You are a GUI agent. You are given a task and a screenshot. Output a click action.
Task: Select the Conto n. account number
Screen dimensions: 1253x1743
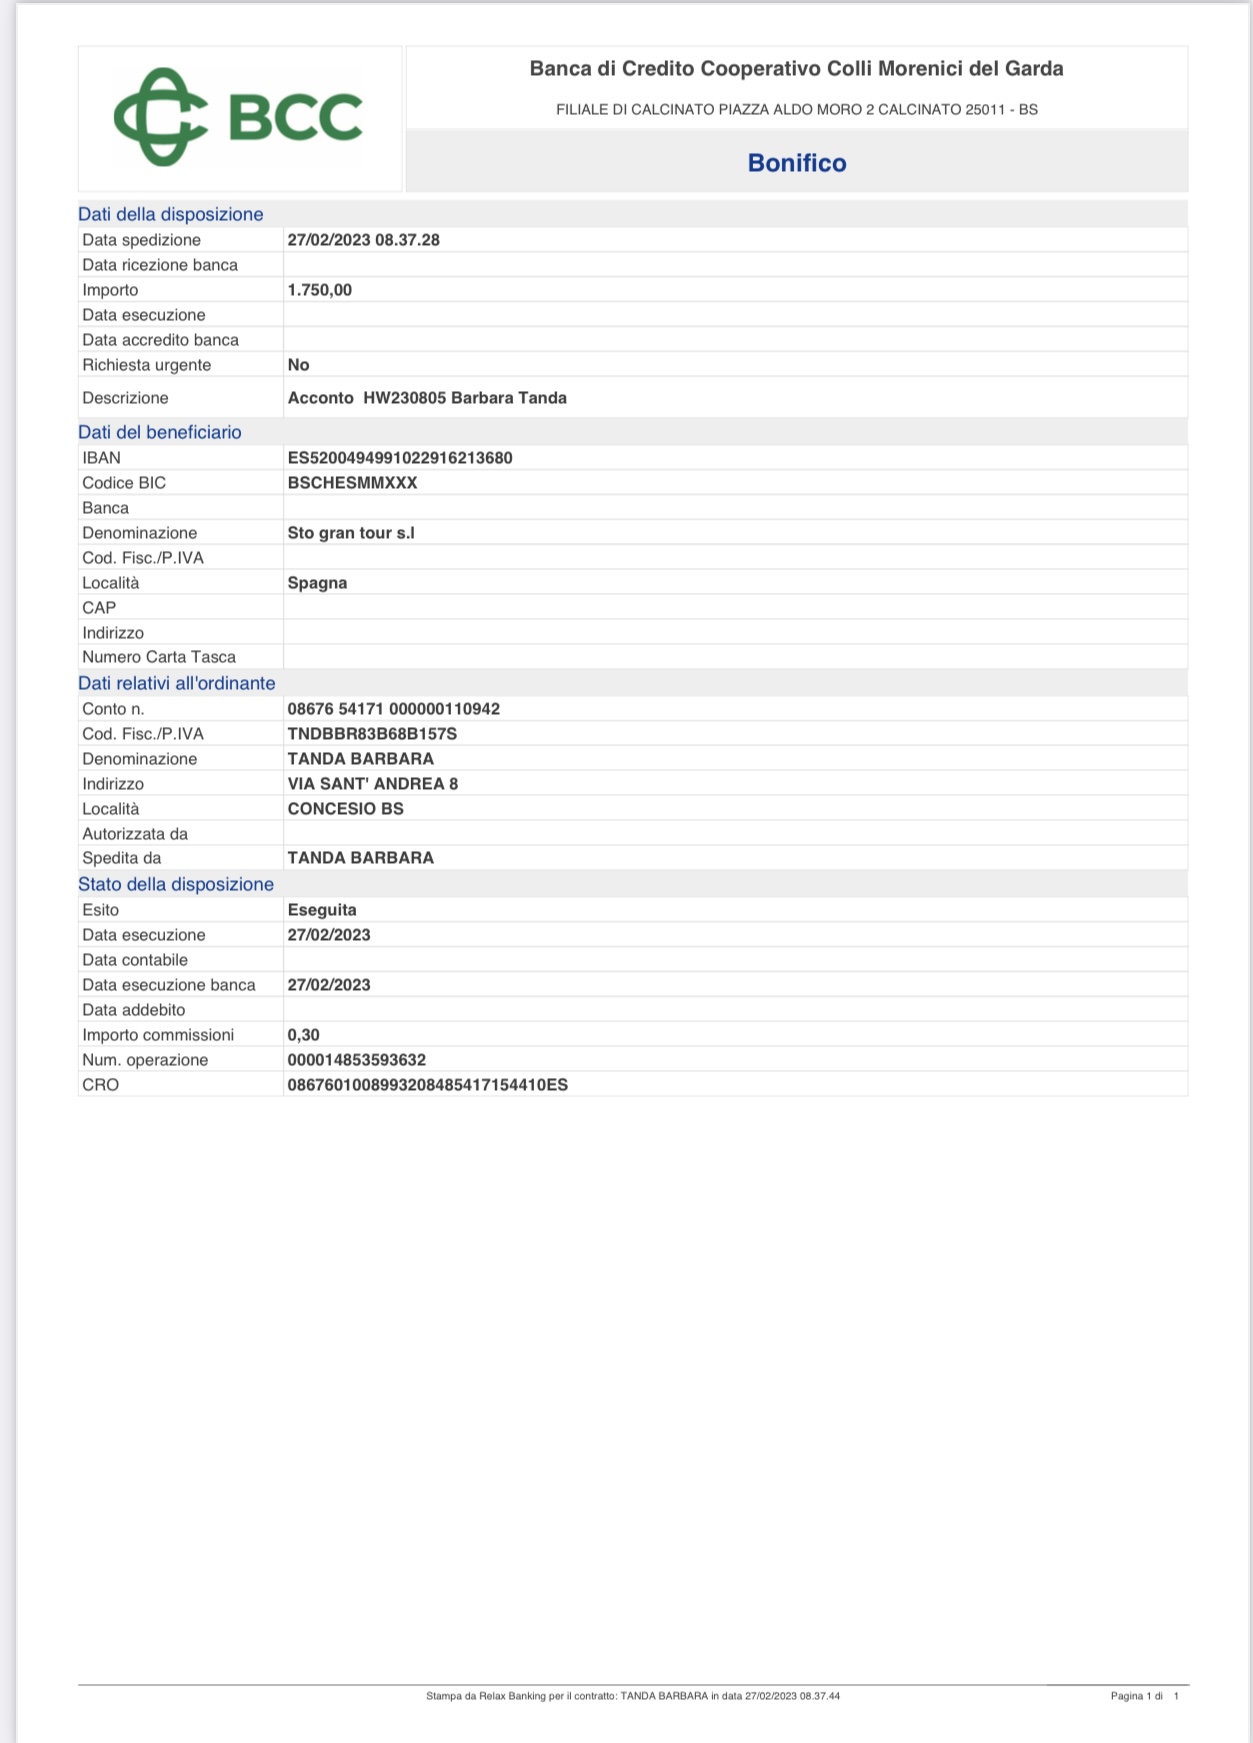[394, 709]
